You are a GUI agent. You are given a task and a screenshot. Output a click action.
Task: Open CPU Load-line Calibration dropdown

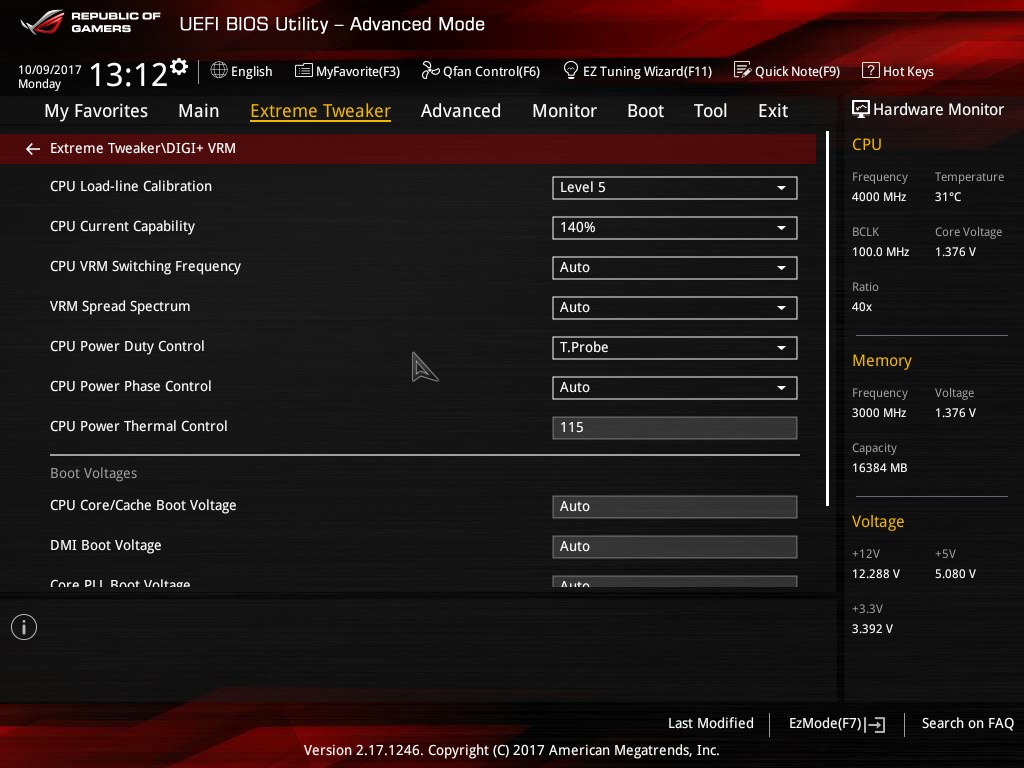pos(675,188)
